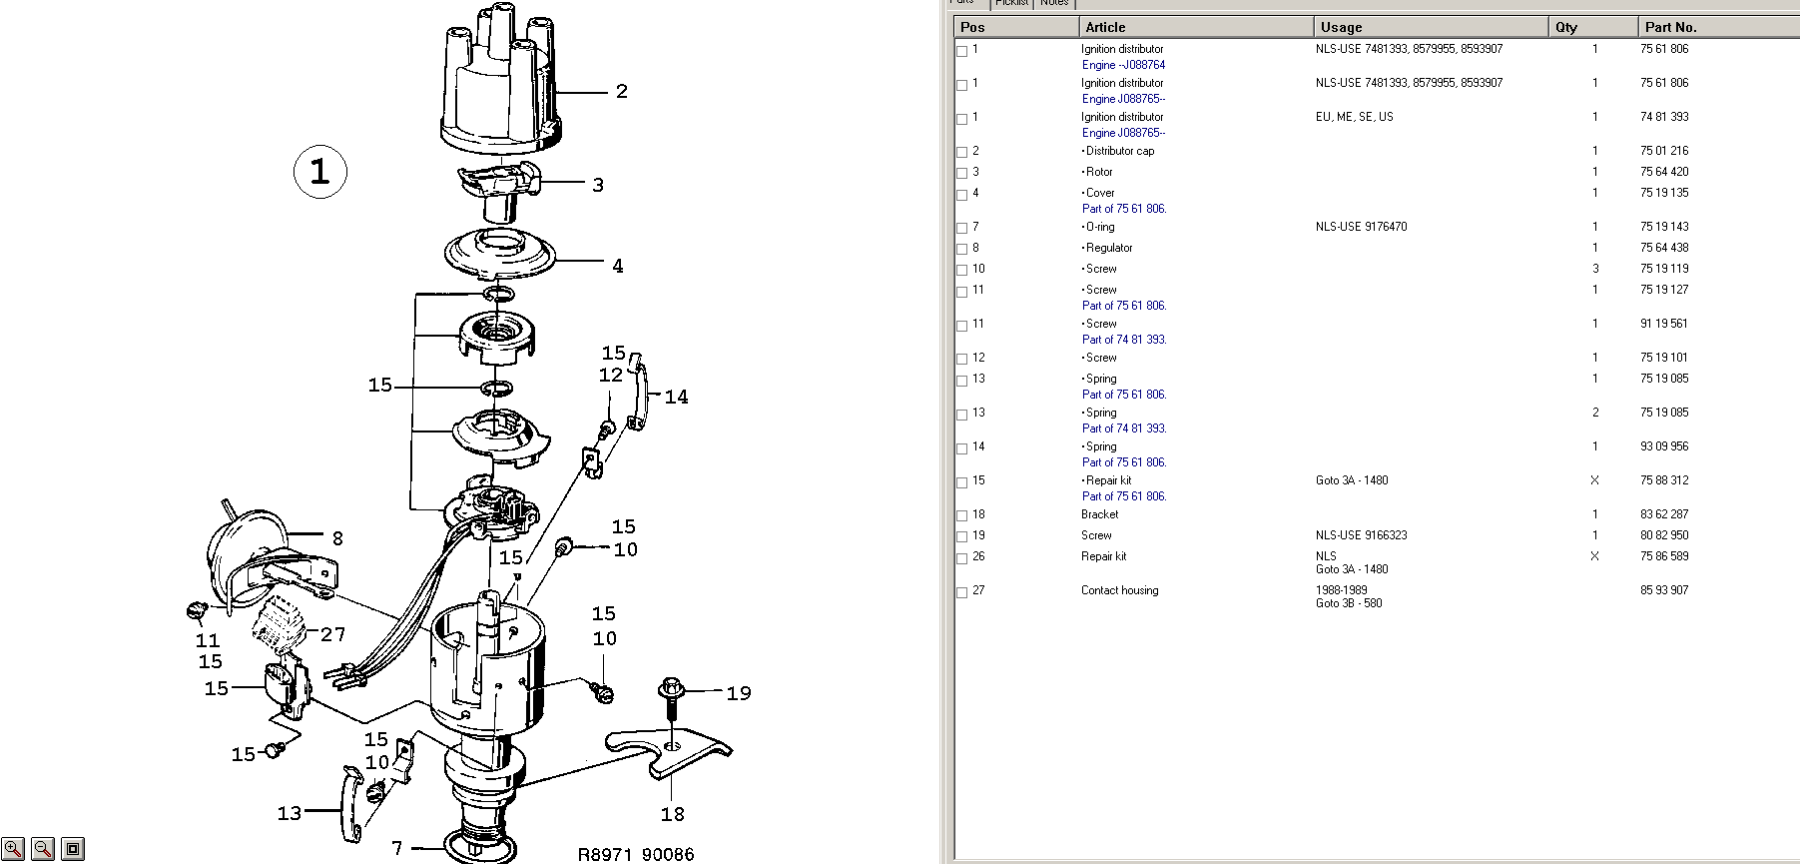The height and width of the screenshot is (864, 1800).
Task: Select the Contact housing row text
Action: point(1119,591)
